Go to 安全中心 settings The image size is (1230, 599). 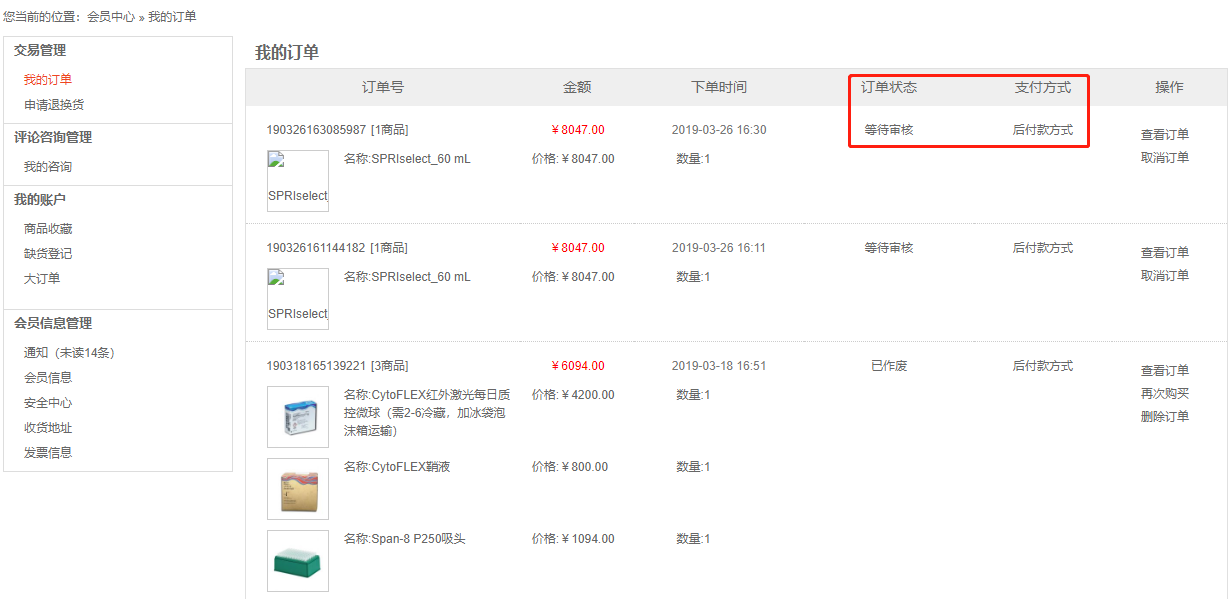click(48, 403)
